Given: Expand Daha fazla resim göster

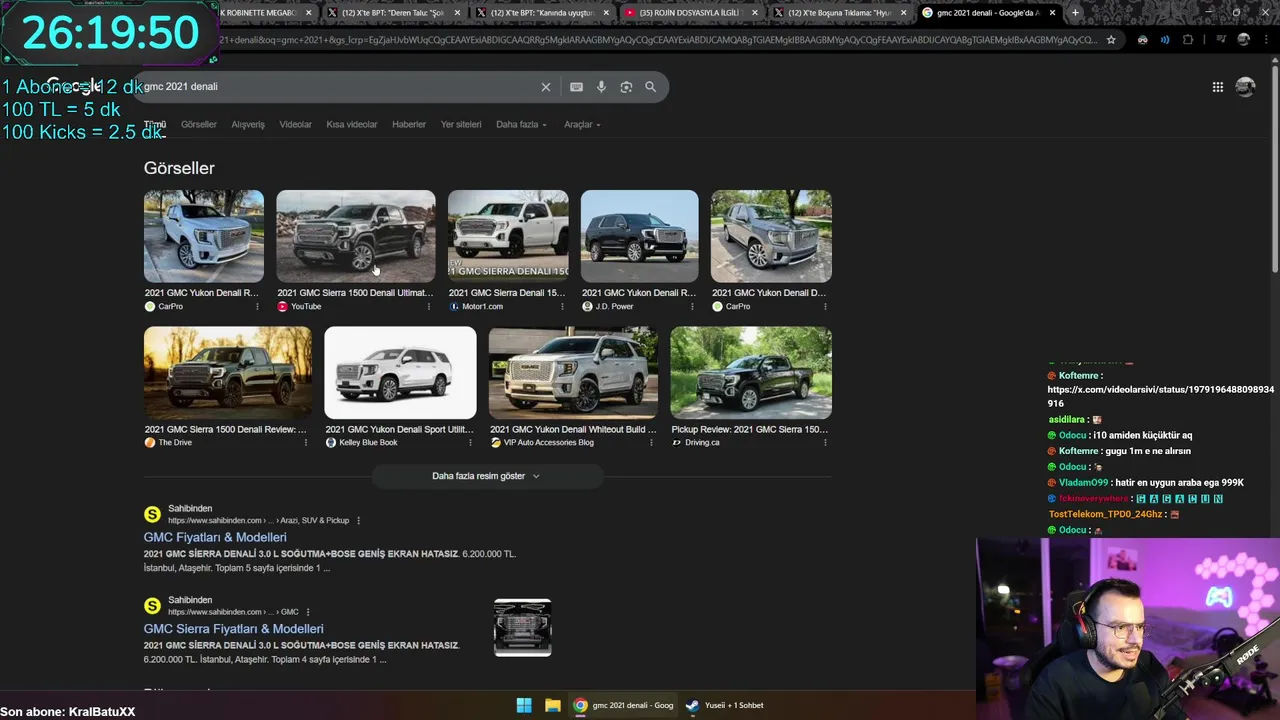Looking at the screenshot, I should click(x=486, y=476).
